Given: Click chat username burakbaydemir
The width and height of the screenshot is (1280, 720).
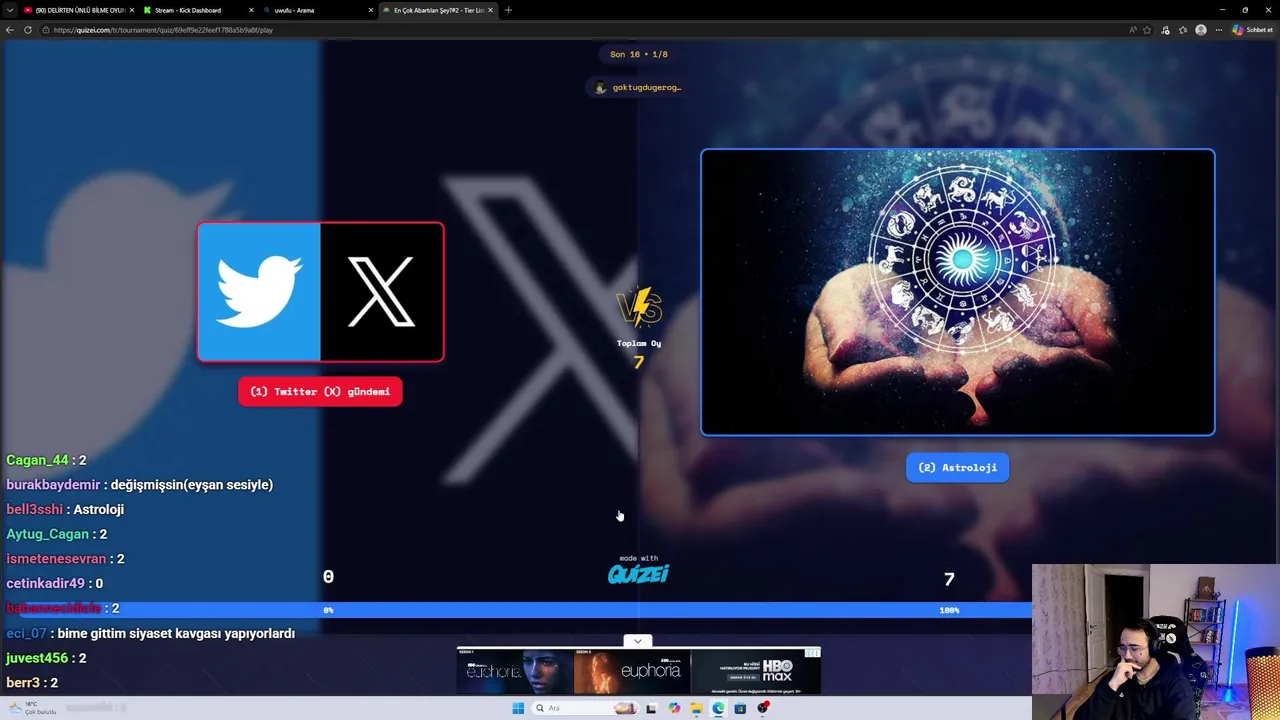Looking at the screenshot, I should (x=53, y=485).
